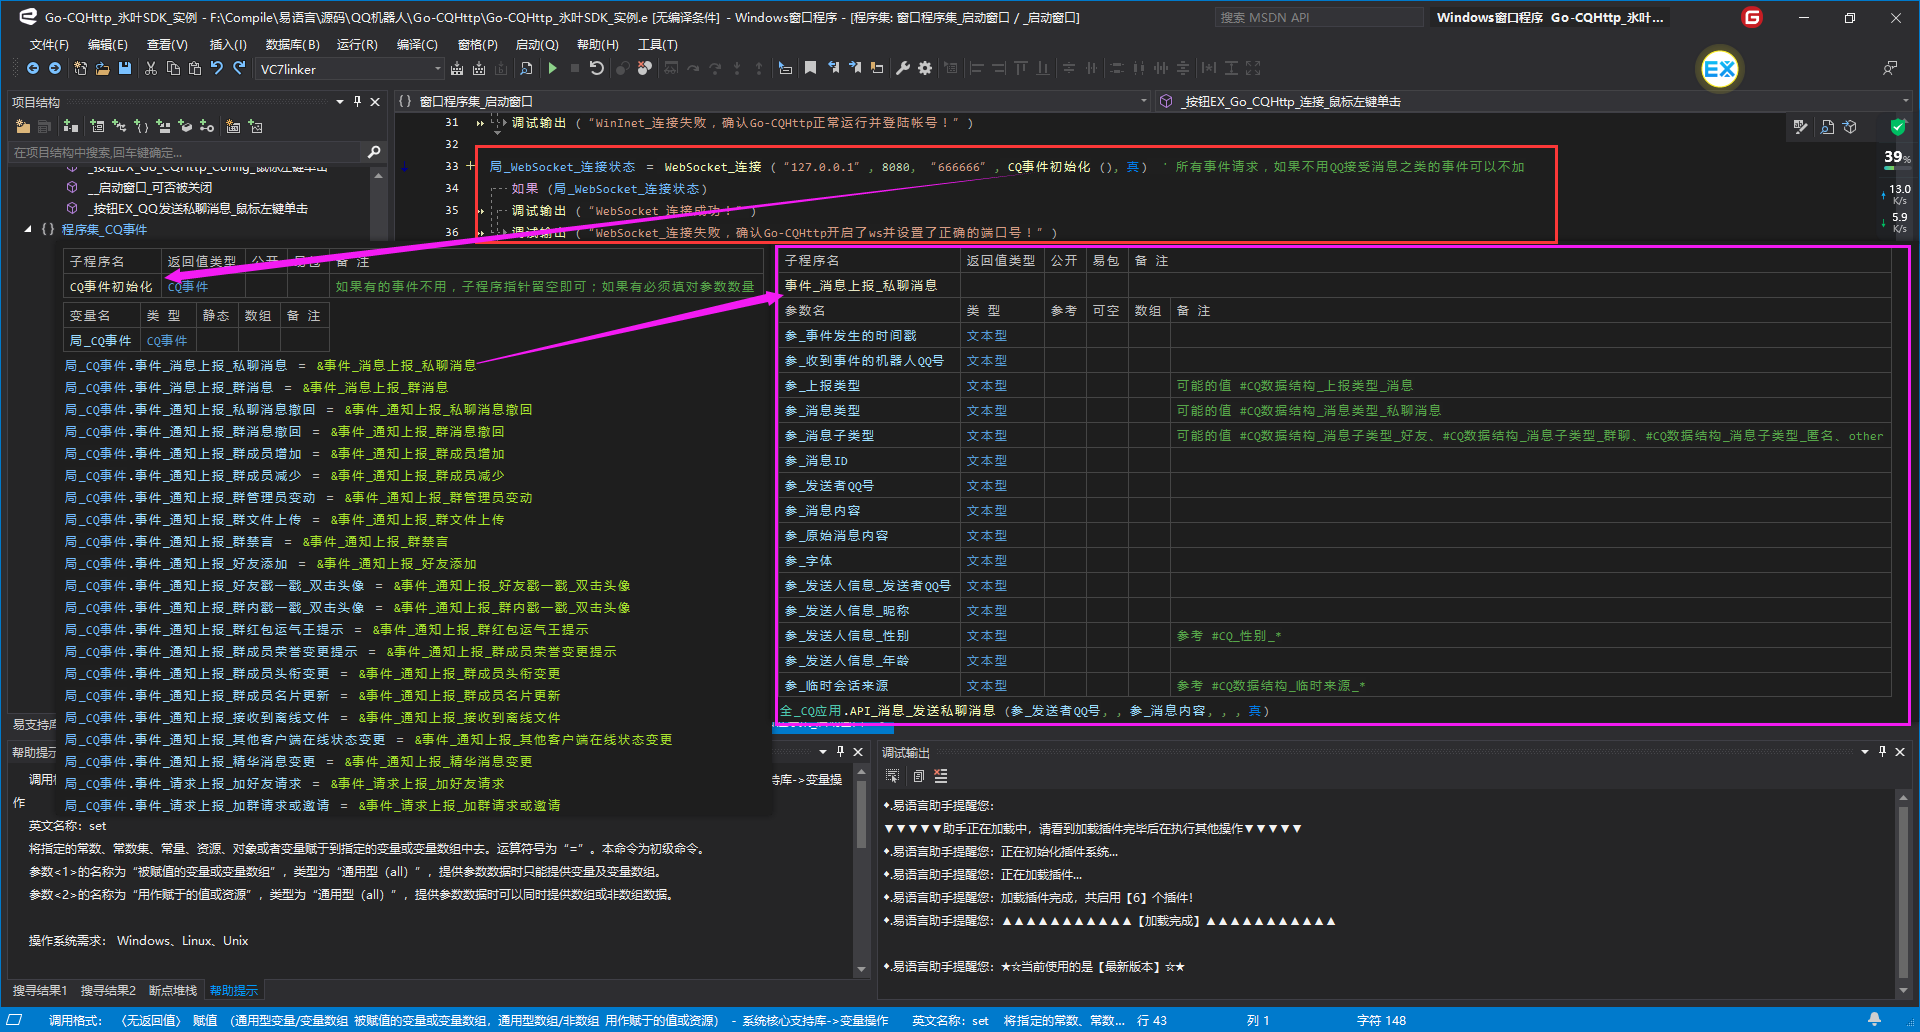Click the first folder icon in project structure toolbar
Image resolution: width=1920 pixels, height=1032 pixels.
point(23,126)
